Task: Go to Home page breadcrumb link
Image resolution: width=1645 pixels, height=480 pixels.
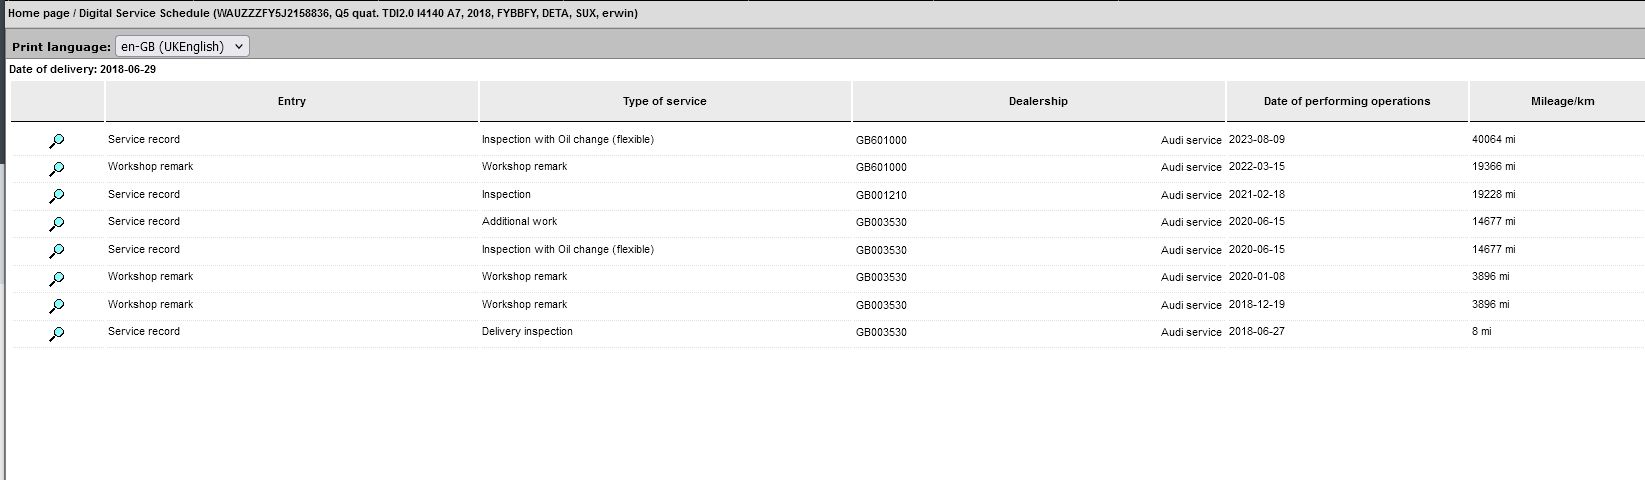Action: coord(38,13)
